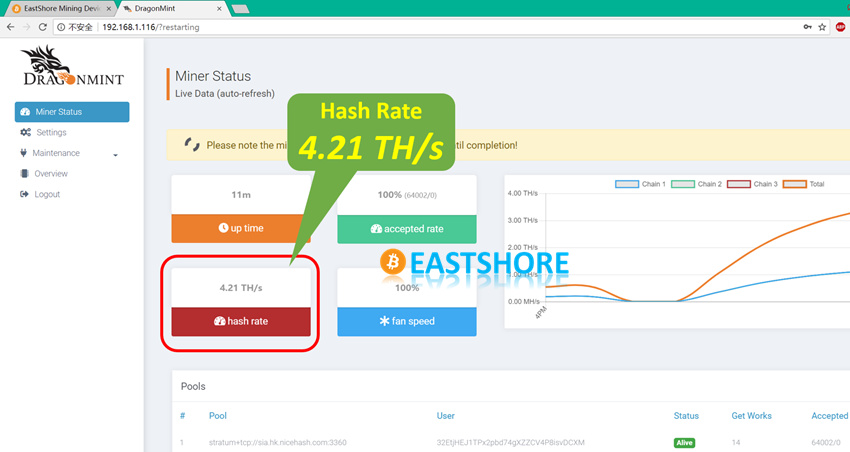Screen dimensions: 850x452
Task: Click the Pool column header
Action: pyautogui.click(x=218, y=416)
